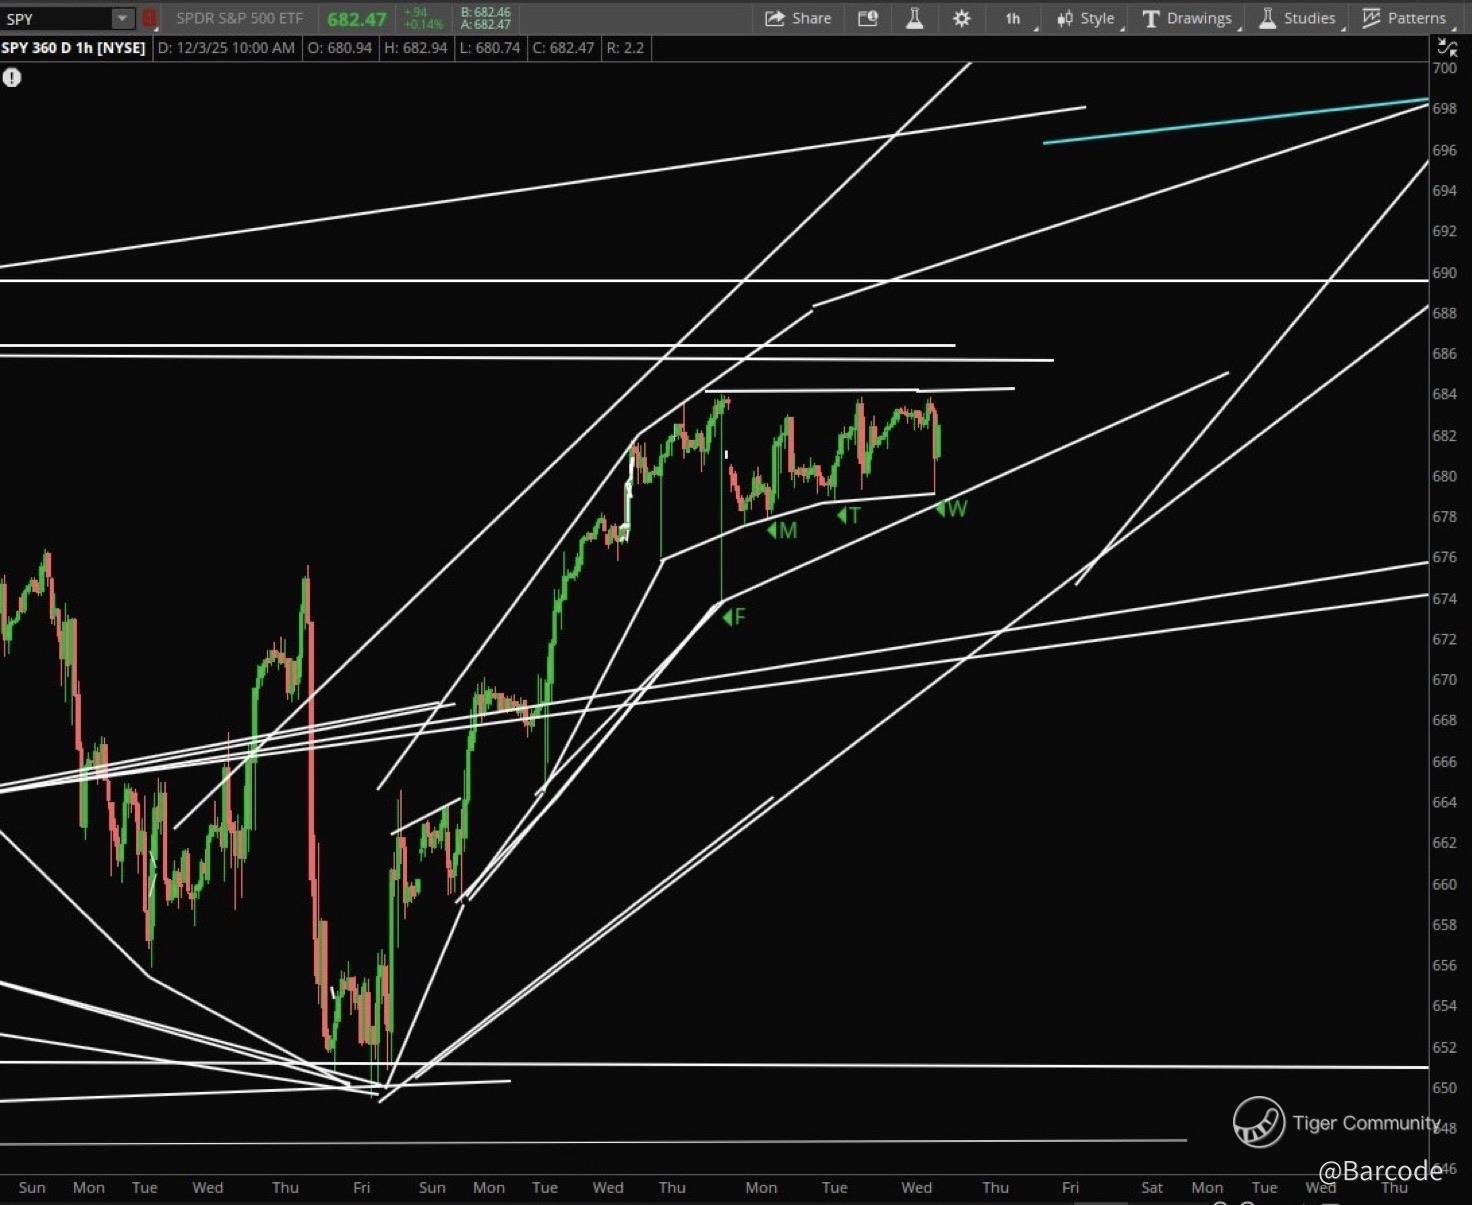Click the 684 price axis label
1472x1205 pixels.
pos(1444,394)
